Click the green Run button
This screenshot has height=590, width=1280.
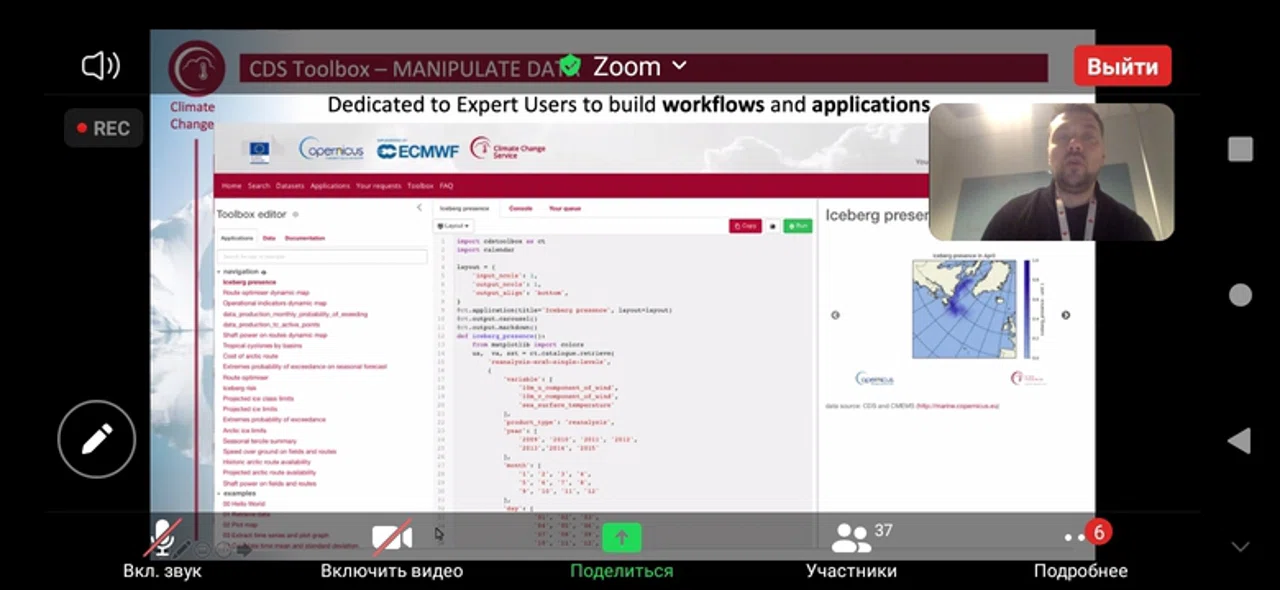click(x=797, y=226)
